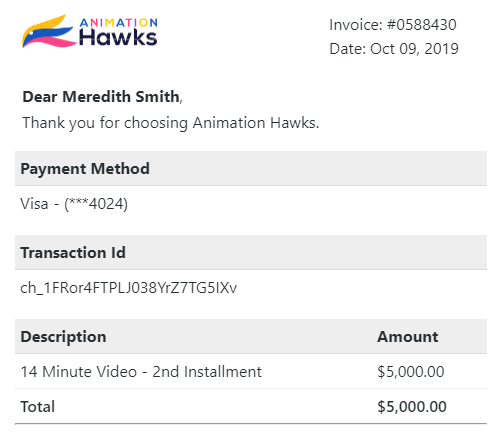Click the Dear Meredith Smith greeting
The image size is (497, 432).
pos(102,97)
